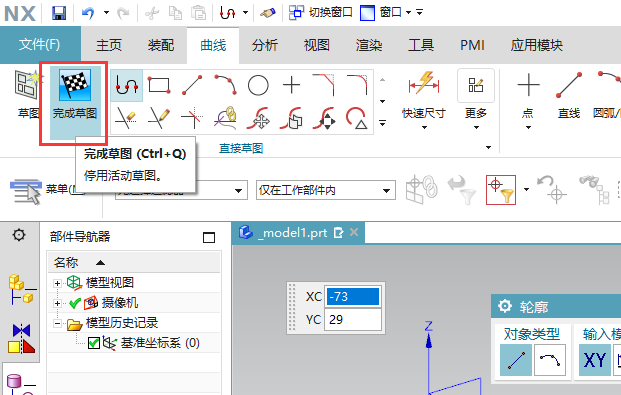Click the Line (直线) tool in Curve group

(x=569, y=95)
